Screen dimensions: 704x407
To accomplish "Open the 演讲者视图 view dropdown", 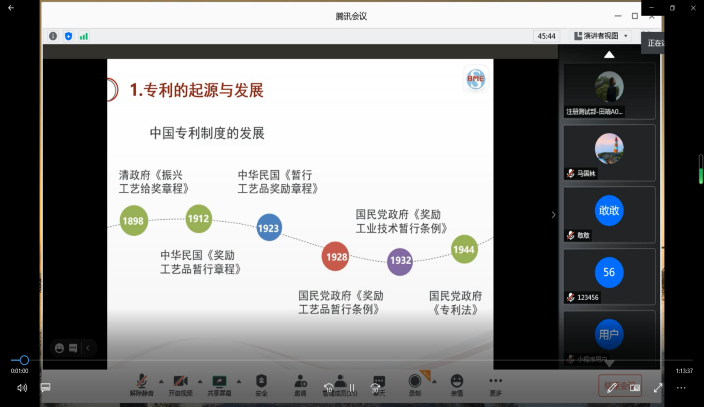I will [601, 36].
